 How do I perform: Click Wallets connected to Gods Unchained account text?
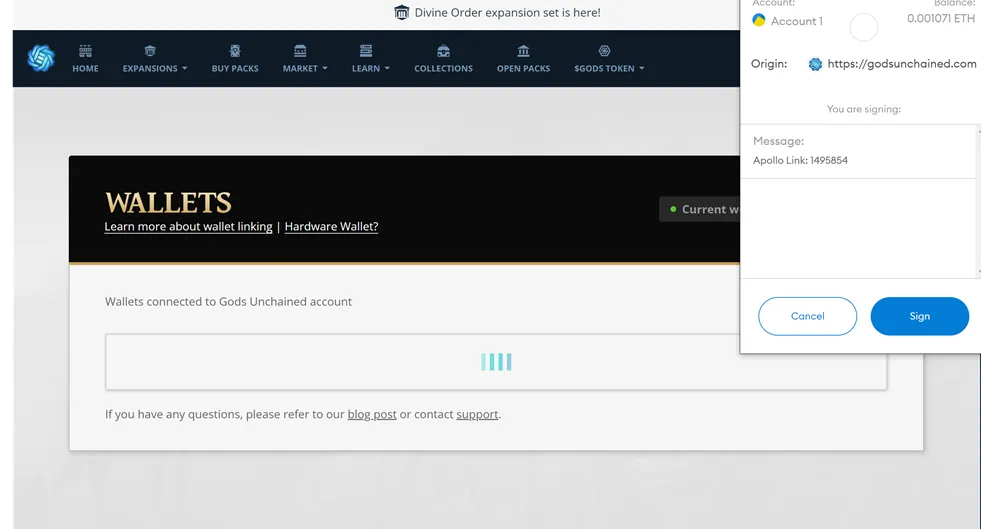[228, 301]
